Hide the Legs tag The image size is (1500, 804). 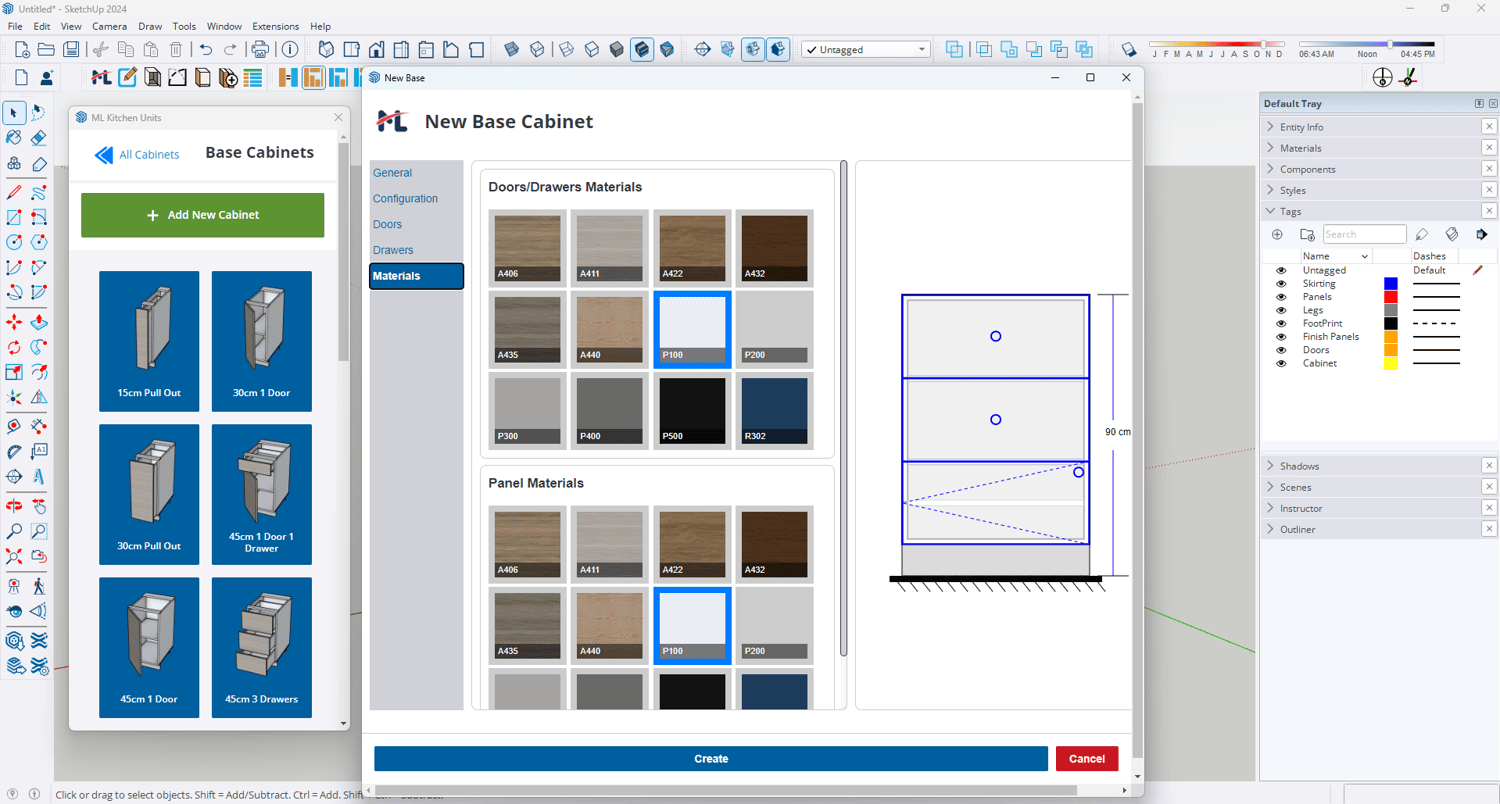(x=1281, y=310)
